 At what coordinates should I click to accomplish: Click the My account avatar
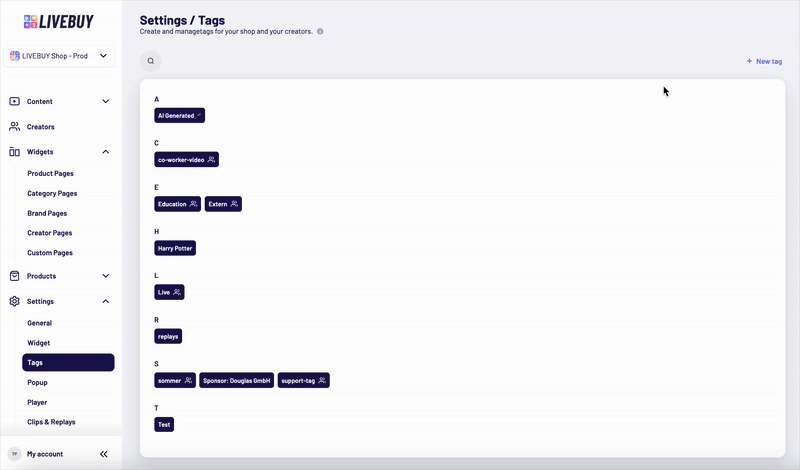(x=14, y=454)
